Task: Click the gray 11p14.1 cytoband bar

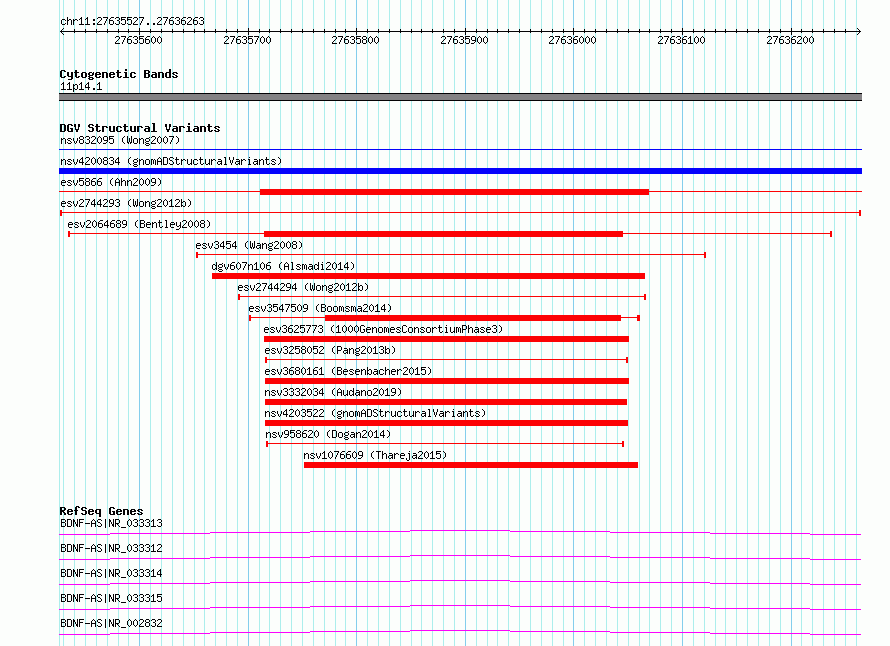Action: [460, 97]
